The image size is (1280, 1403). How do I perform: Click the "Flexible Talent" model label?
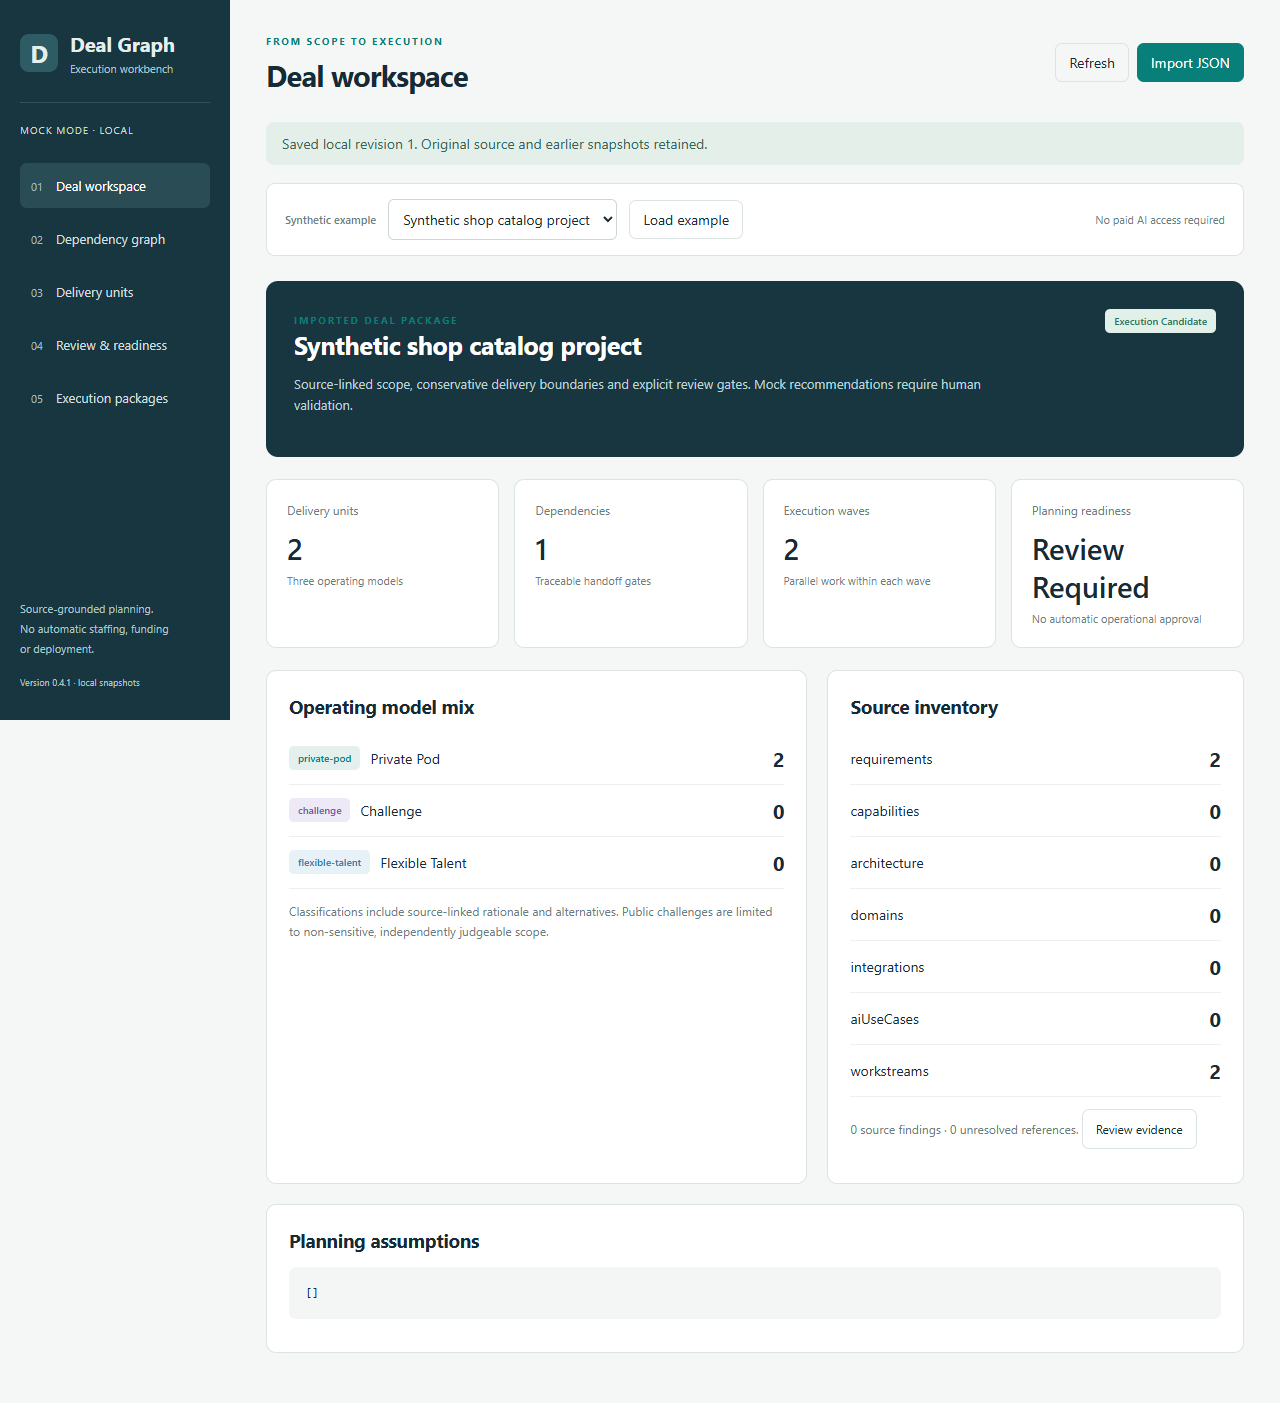click(423, 863)
